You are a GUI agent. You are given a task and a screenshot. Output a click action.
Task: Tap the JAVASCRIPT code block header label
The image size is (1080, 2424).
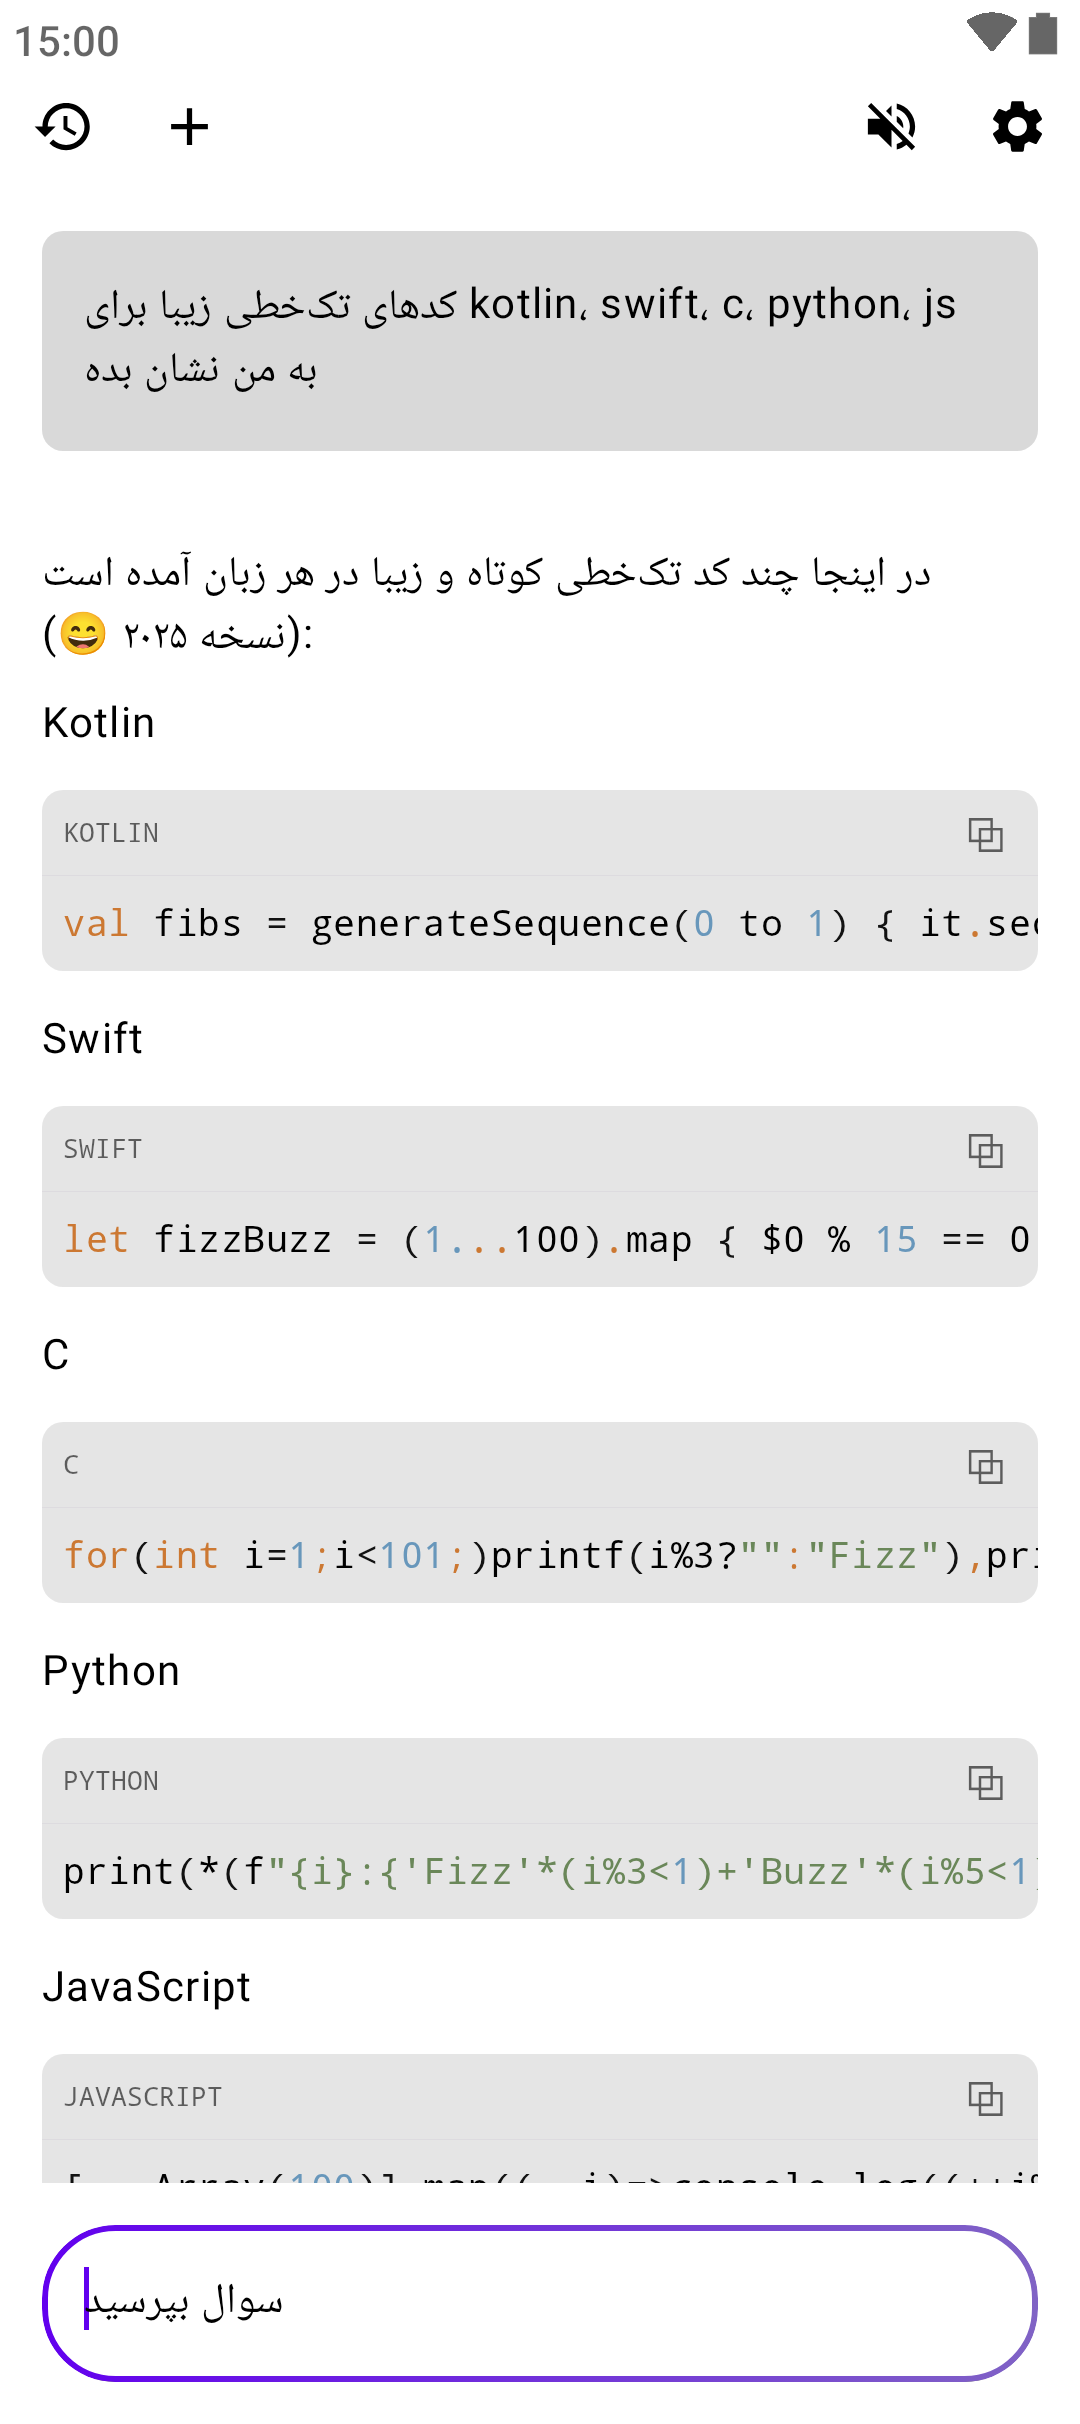143,2098
